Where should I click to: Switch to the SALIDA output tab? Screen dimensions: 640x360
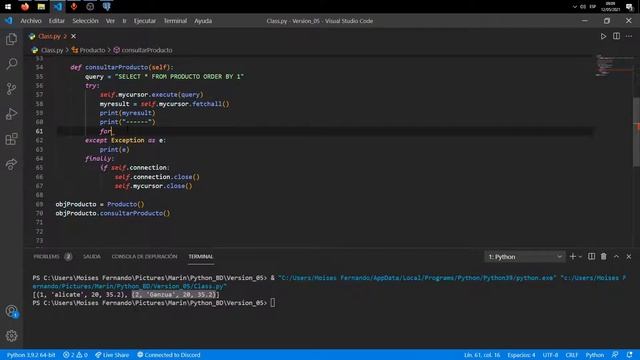[x=92, y=257]
